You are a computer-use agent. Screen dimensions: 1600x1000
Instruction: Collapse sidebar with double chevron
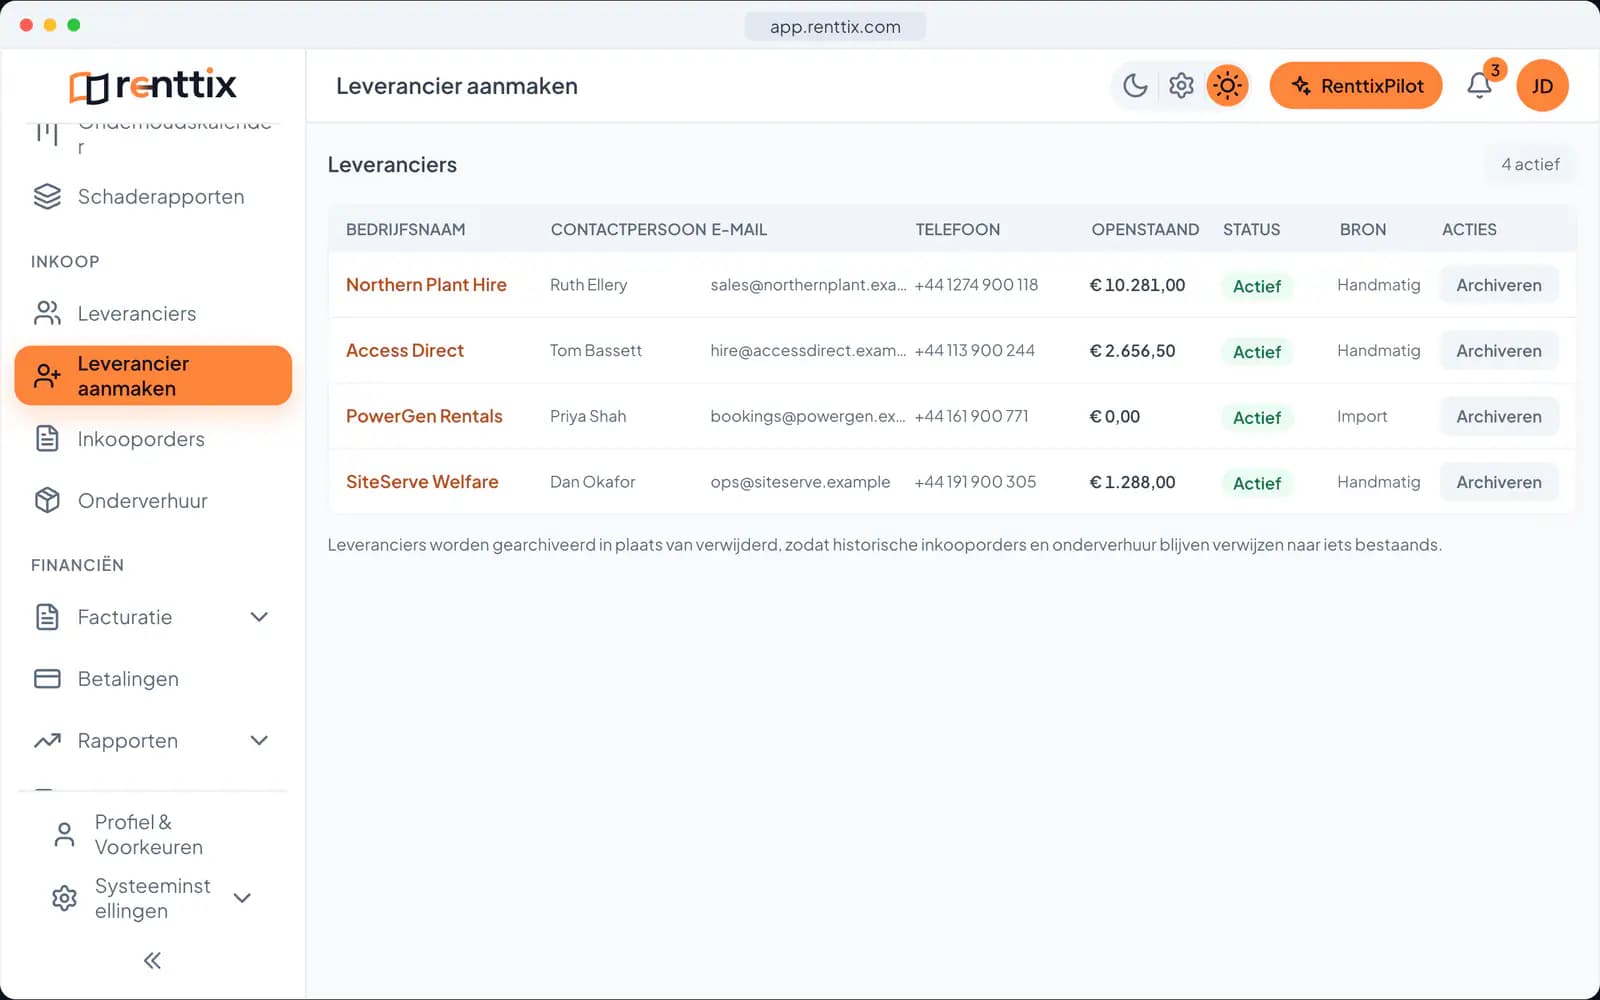152,961
